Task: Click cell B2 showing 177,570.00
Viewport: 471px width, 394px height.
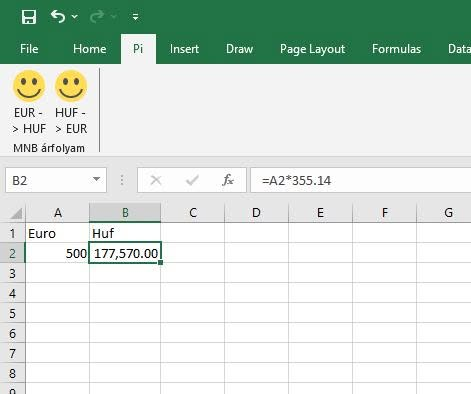Action: point(125,253)
